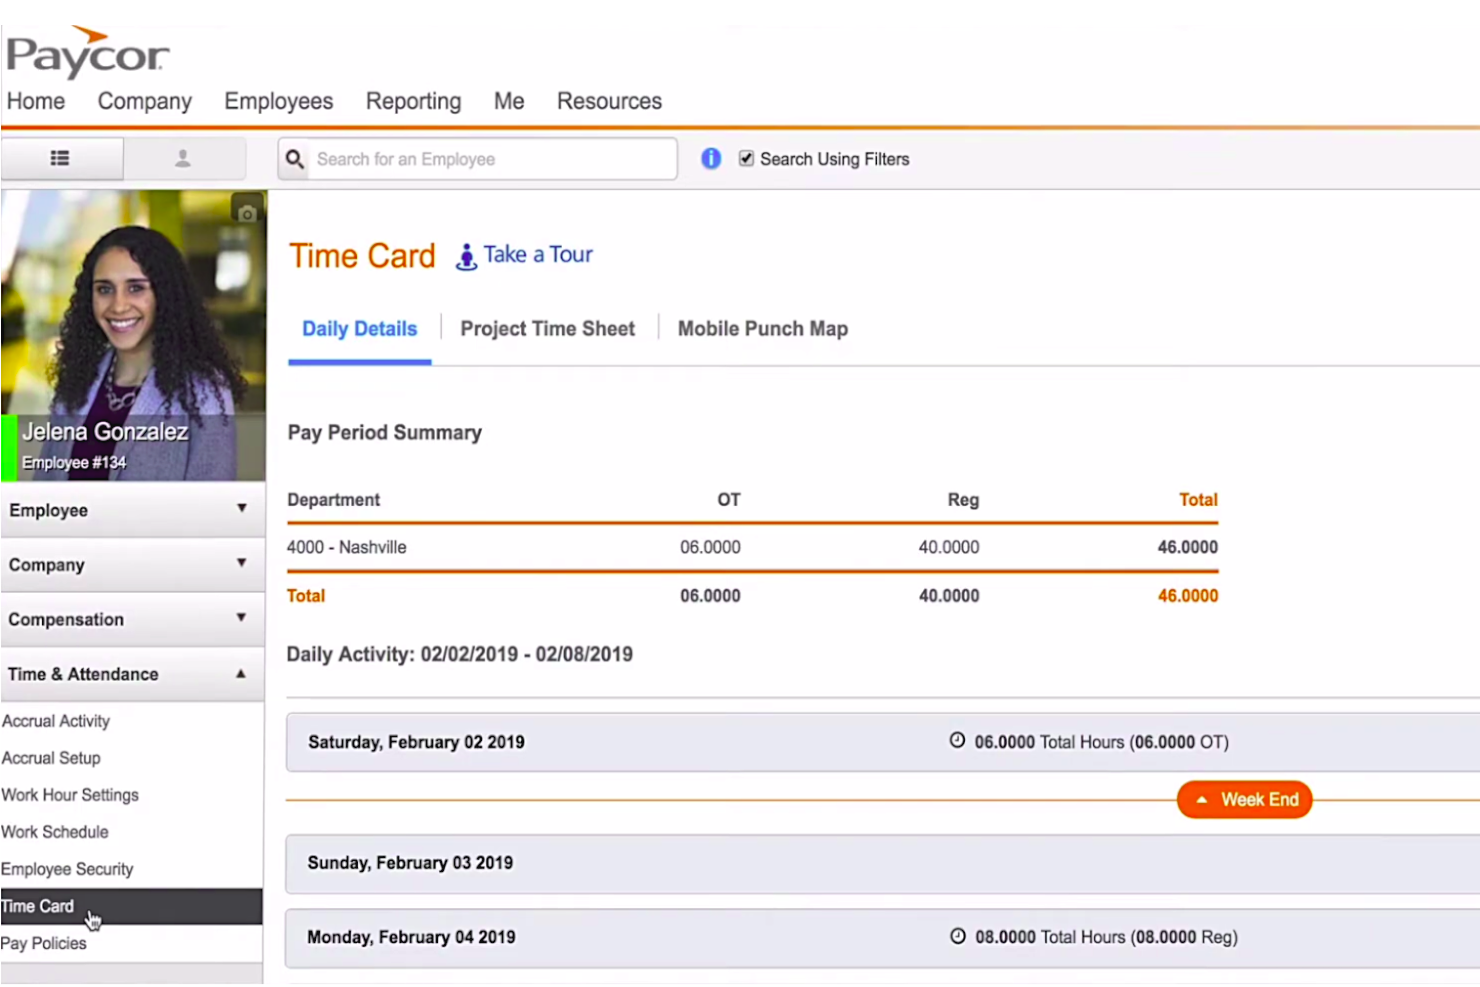Click the Jelena Gonzalez name label

coord(105,432)
